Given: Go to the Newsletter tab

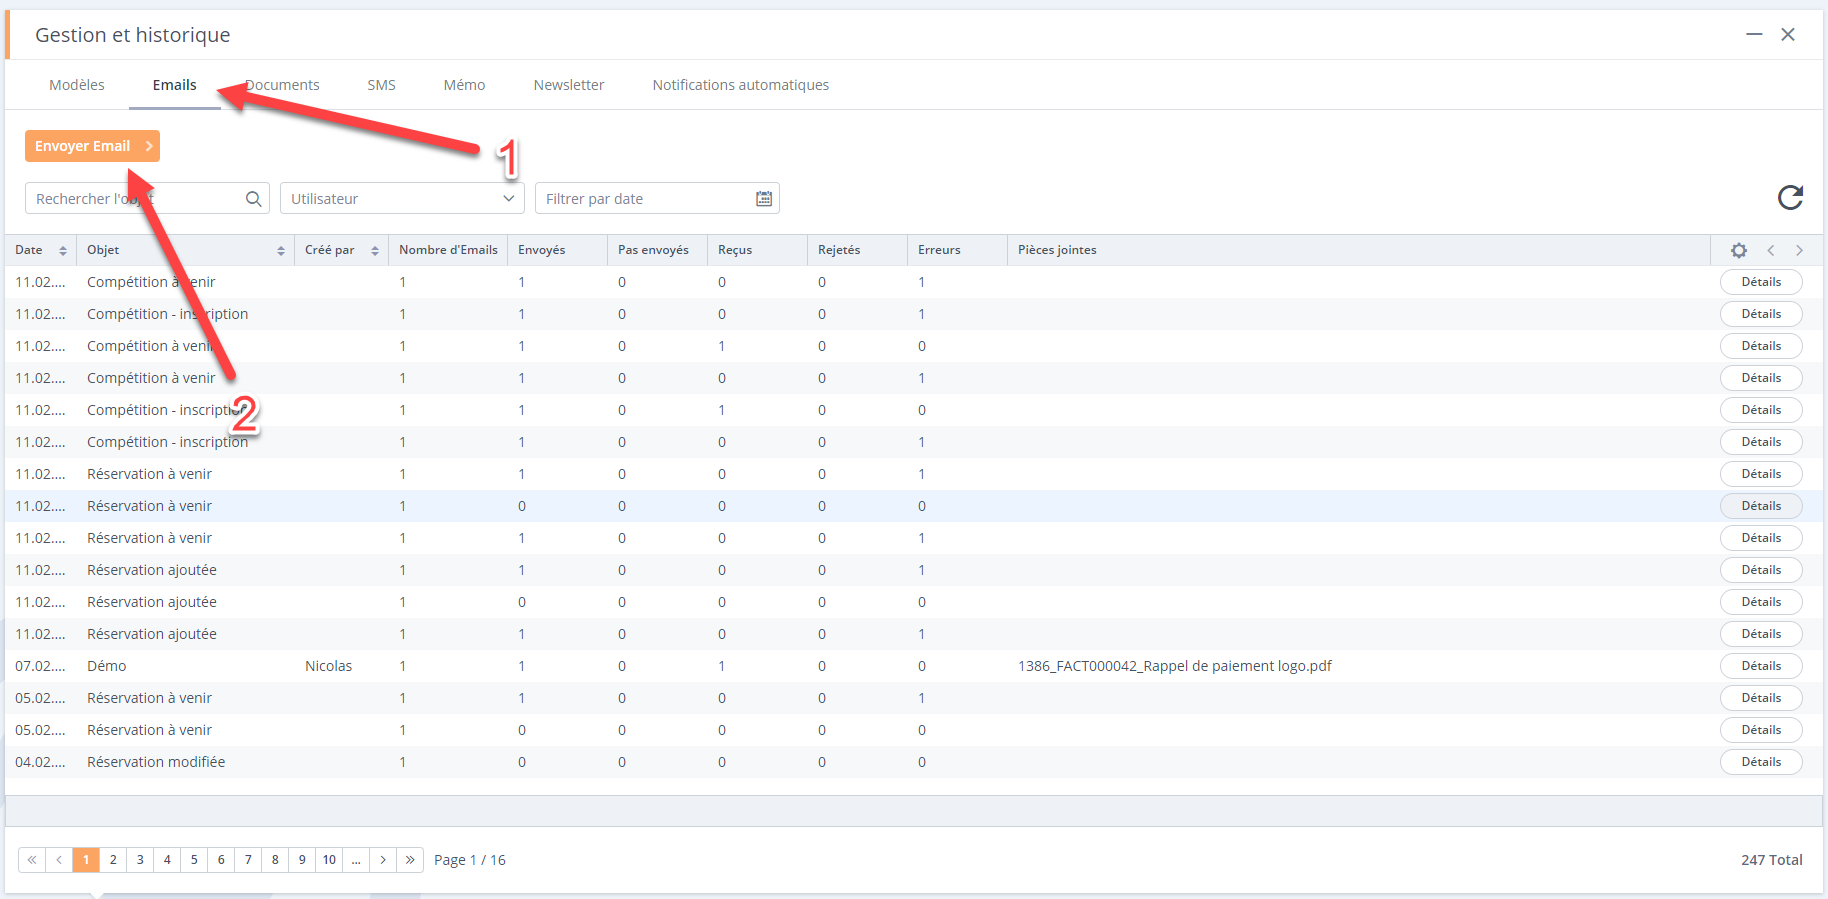Looking at the screenshot, I should 569,85.
